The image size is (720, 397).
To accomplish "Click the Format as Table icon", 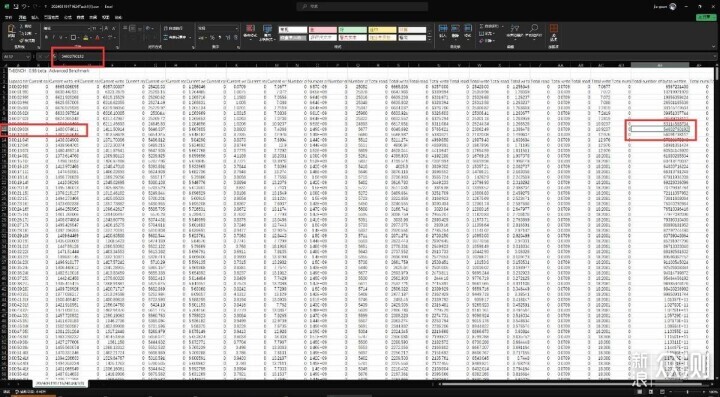I will (267, 32).
